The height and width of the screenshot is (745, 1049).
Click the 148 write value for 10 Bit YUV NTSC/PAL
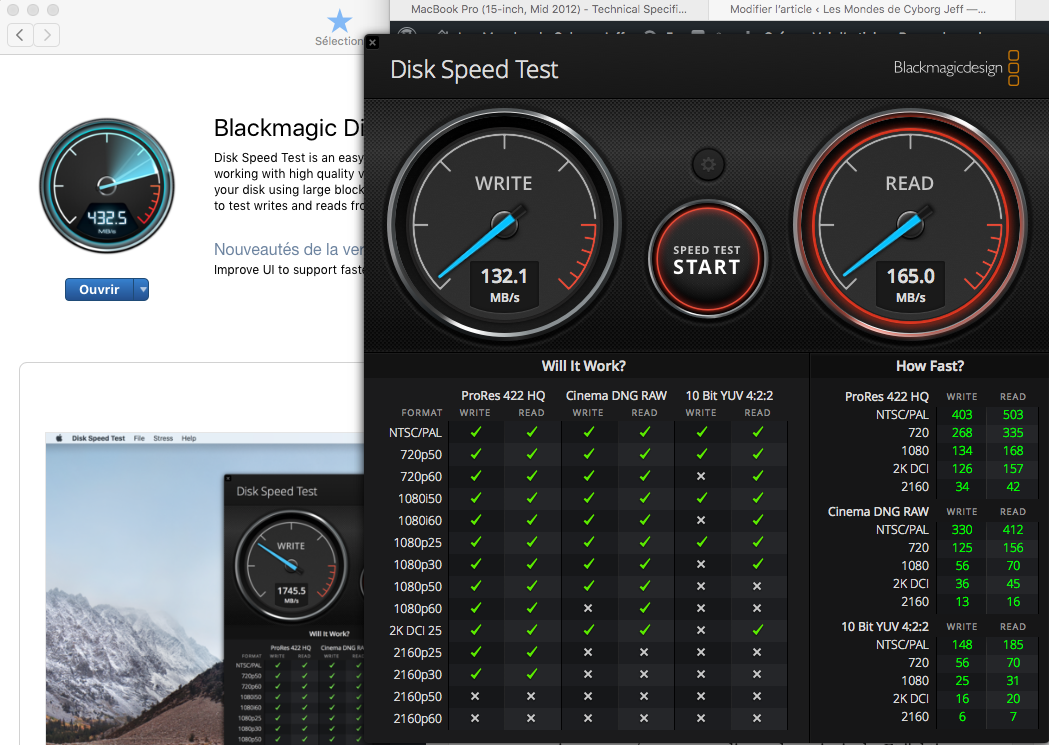962,645
